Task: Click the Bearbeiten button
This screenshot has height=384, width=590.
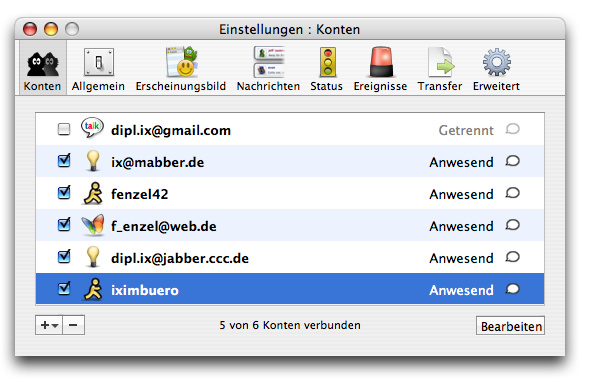Action: [x=511, y=326]
